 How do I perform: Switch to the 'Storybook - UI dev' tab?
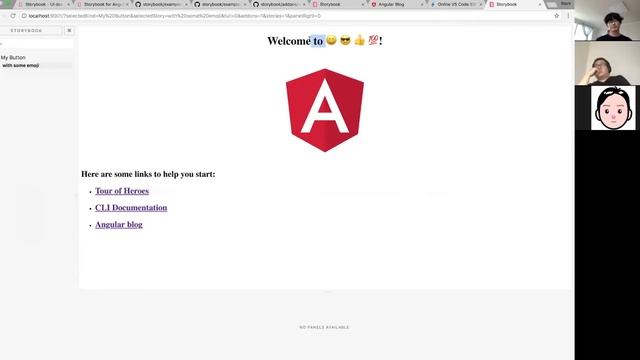point(43,4)
